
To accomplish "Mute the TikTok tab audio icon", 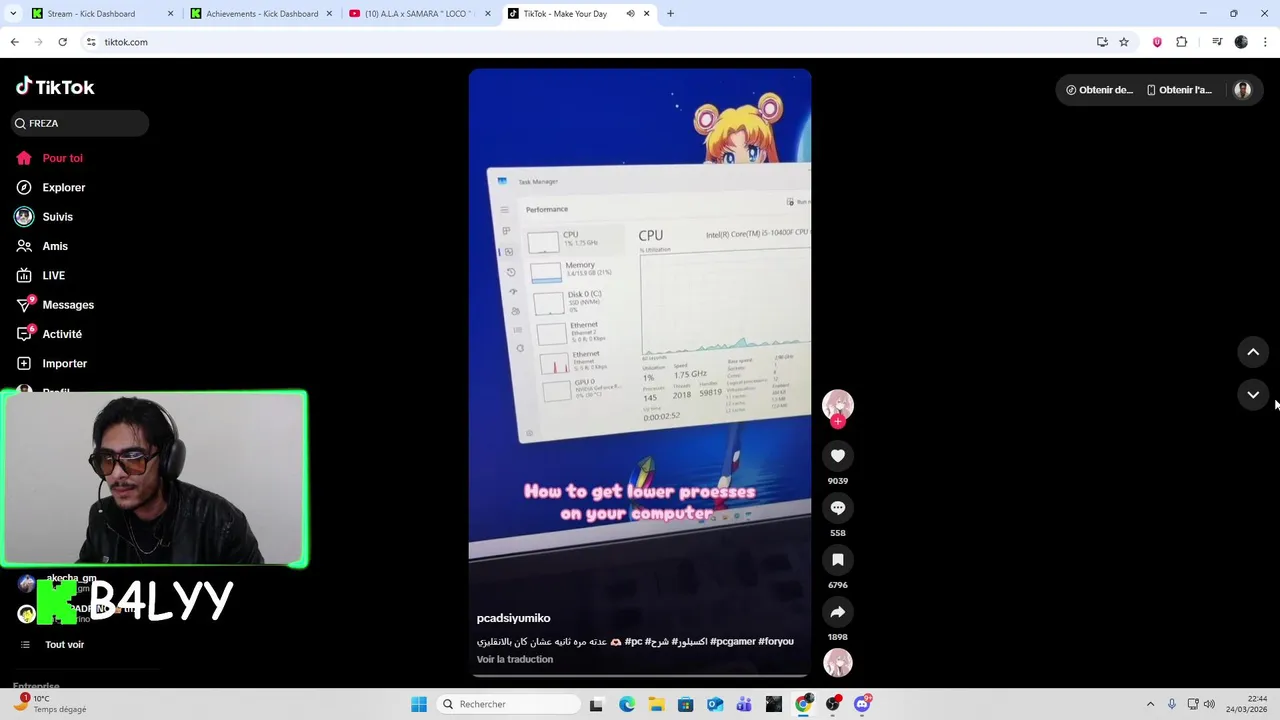I will 630,14.
